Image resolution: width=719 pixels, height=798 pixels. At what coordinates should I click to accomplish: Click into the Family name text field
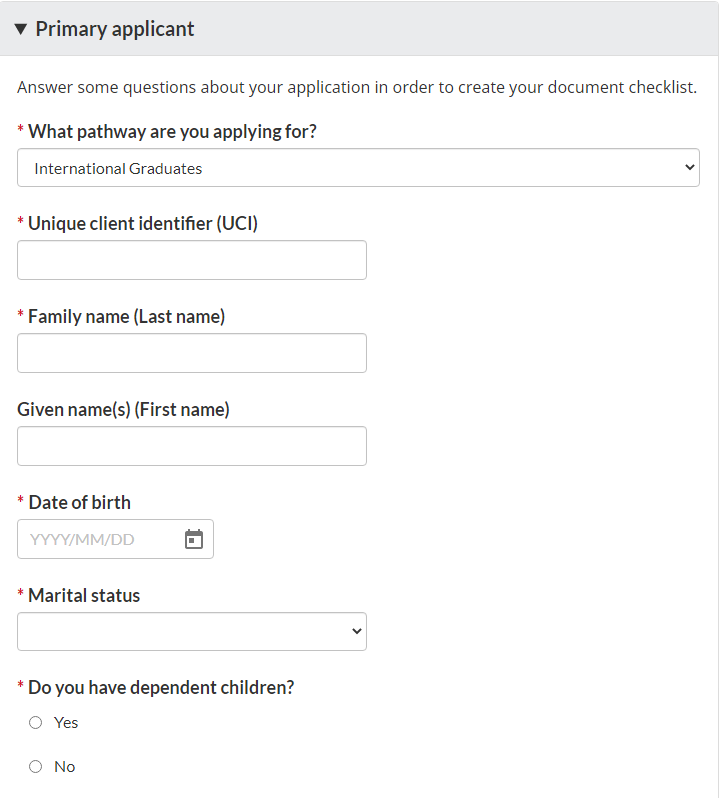(x=192, y=353)
